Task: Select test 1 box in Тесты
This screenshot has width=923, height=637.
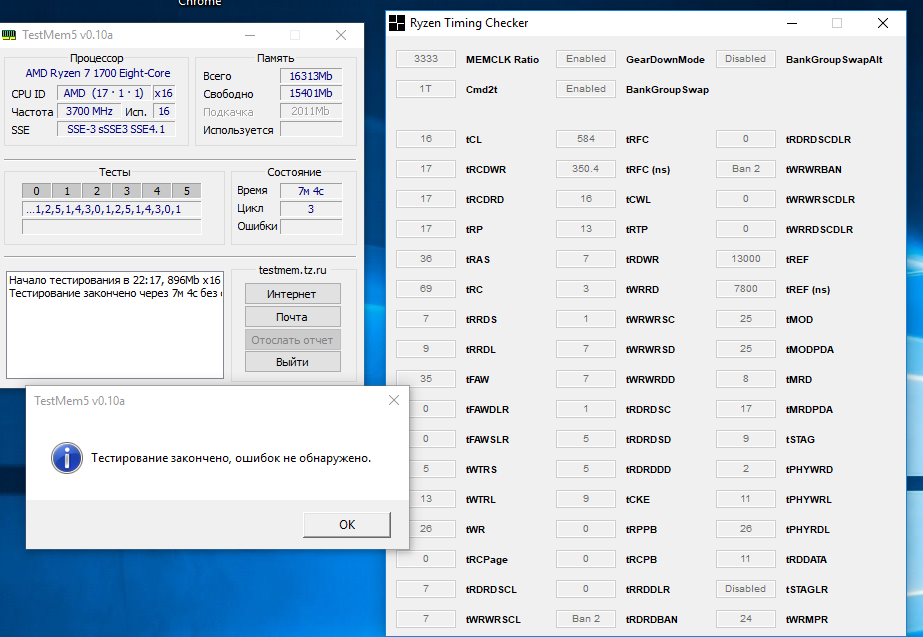Action: coord(67,191)
